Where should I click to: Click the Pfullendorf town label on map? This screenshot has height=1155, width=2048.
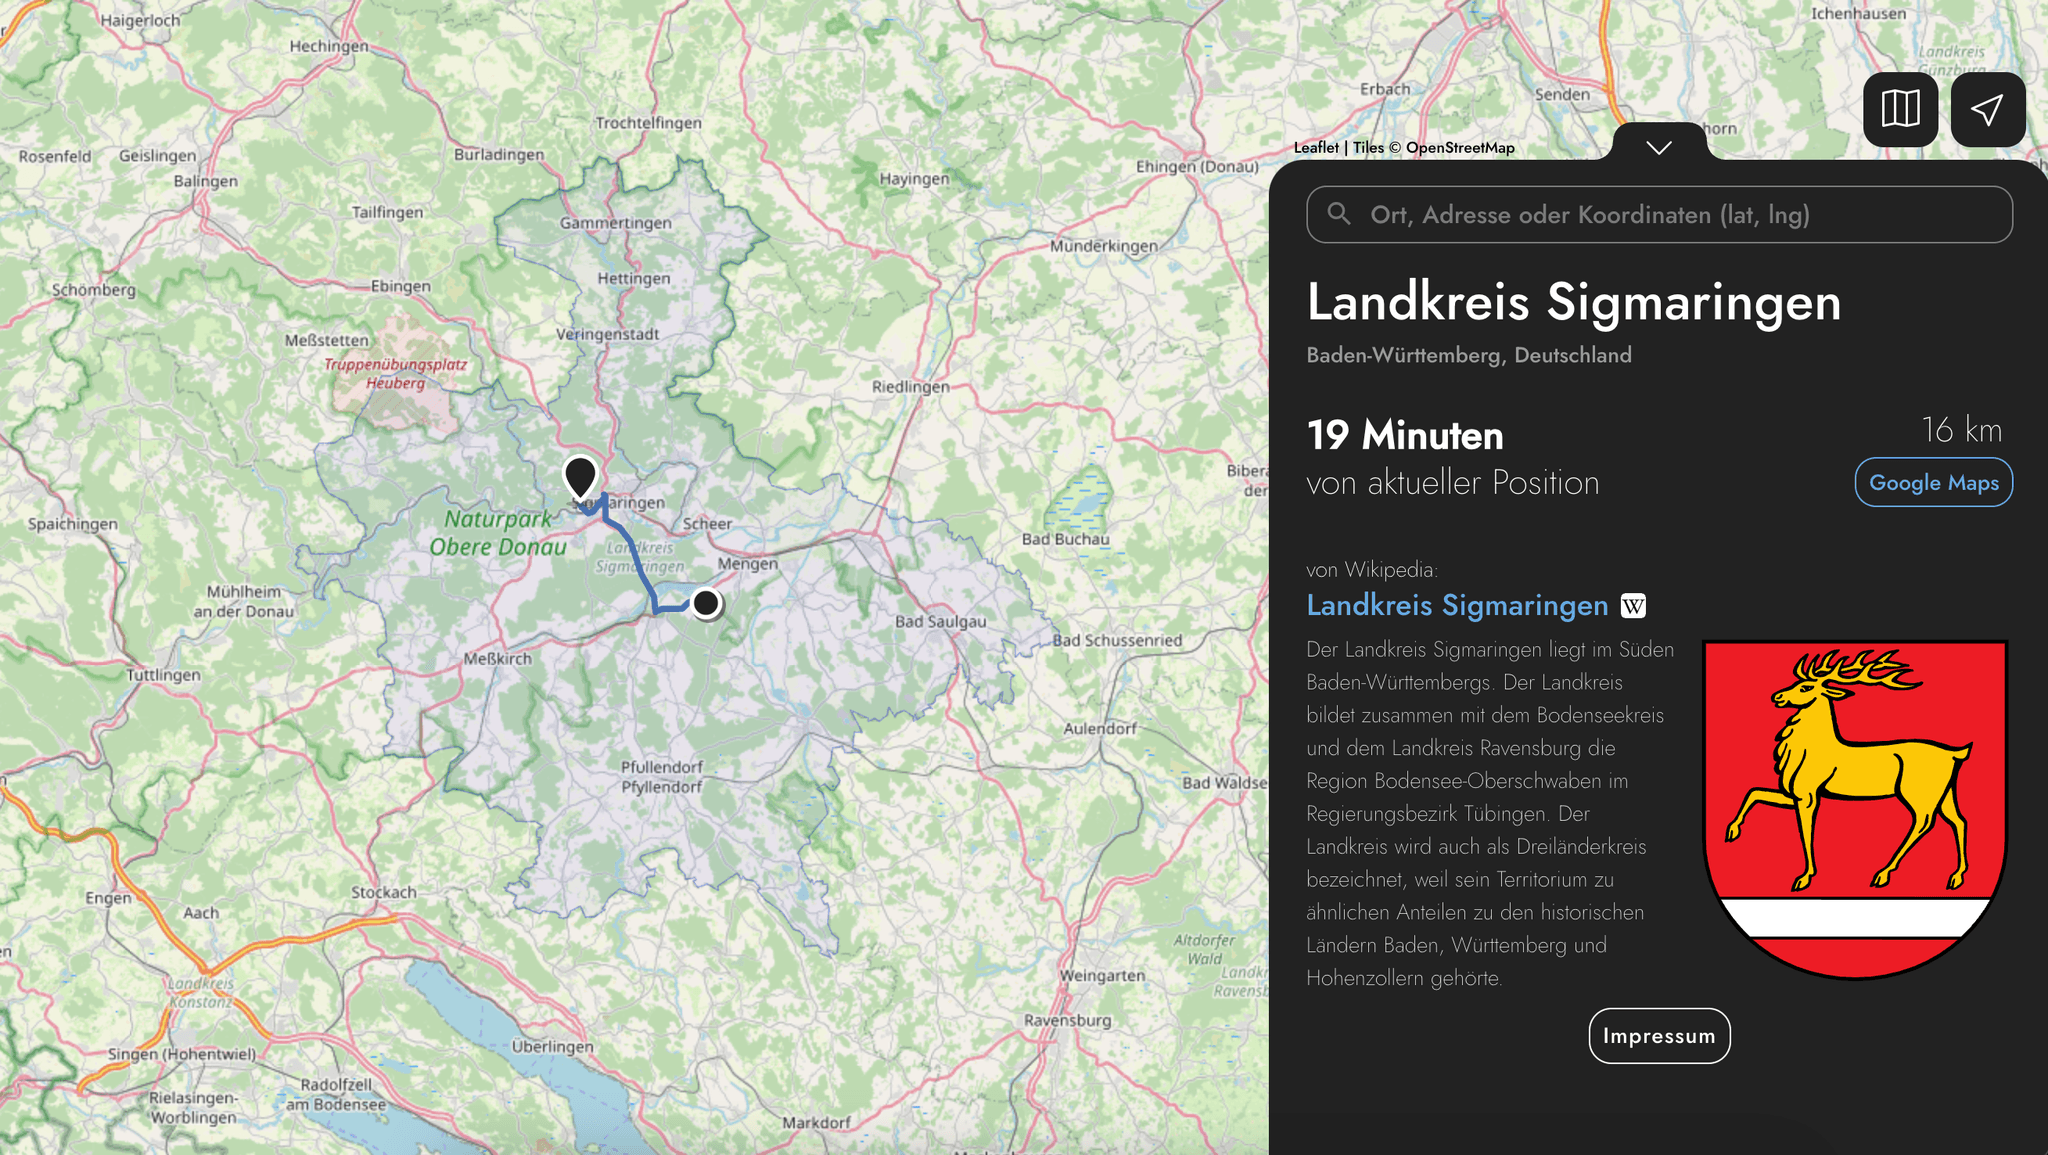coord(661,767)
